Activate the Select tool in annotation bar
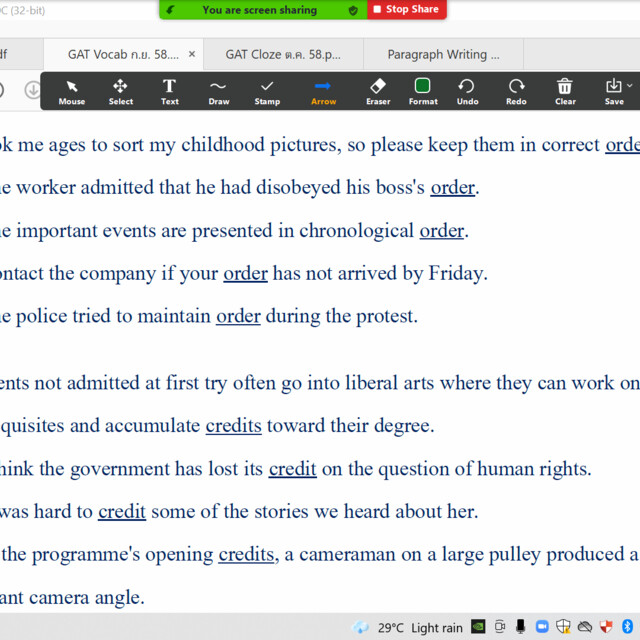Image resolution: width=640 pixels, height=640 pixels. click(x=120, y=92)
